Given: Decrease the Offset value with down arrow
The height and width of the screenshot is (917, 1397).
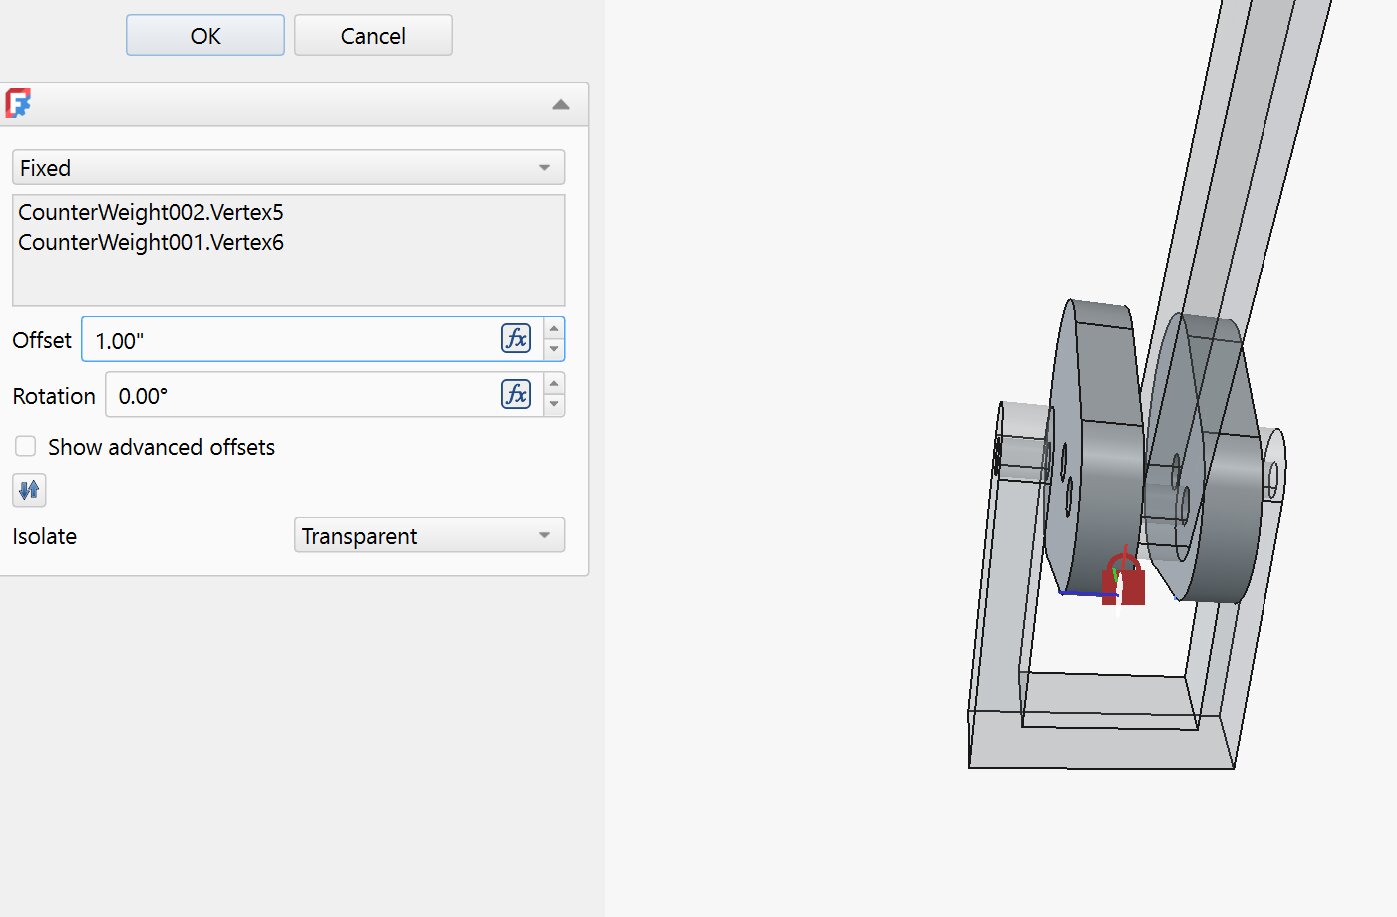Looking at the screenshot, I should 554,350.
